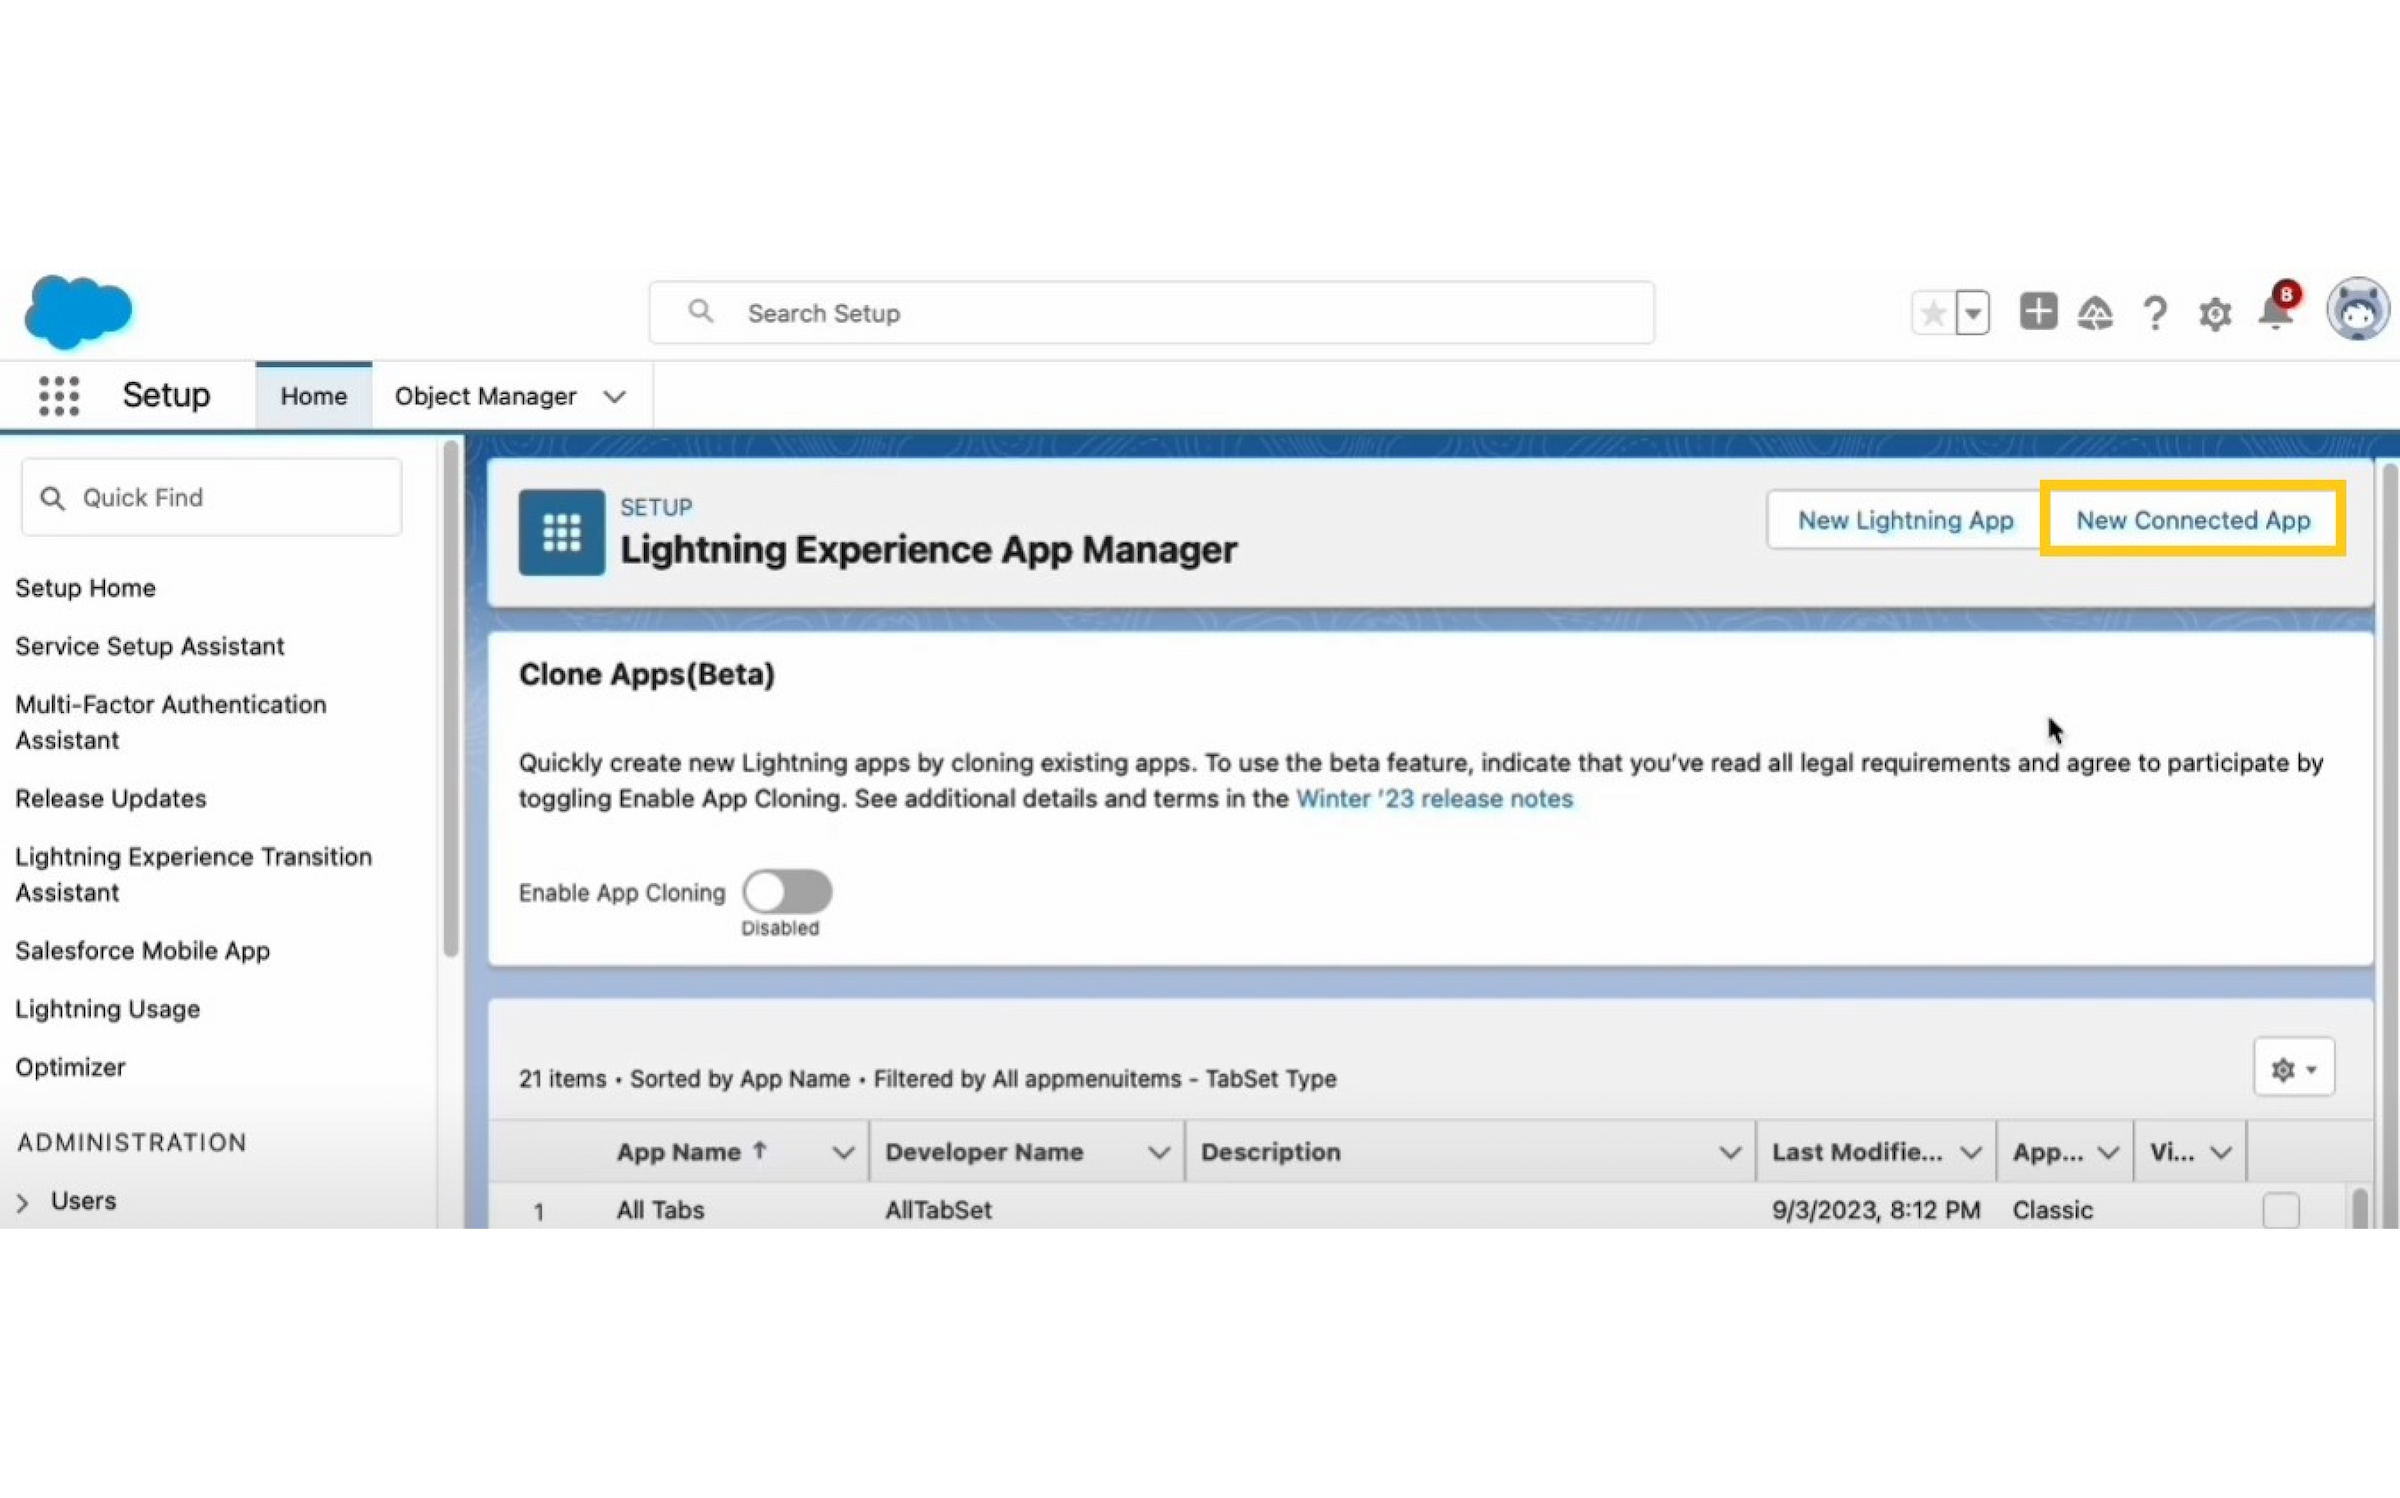Open notifications bell with 8 badge
Image resolution: width=2400 pixels, height=1498 pixels.
pyautogui.click(x=2278, y=308)
